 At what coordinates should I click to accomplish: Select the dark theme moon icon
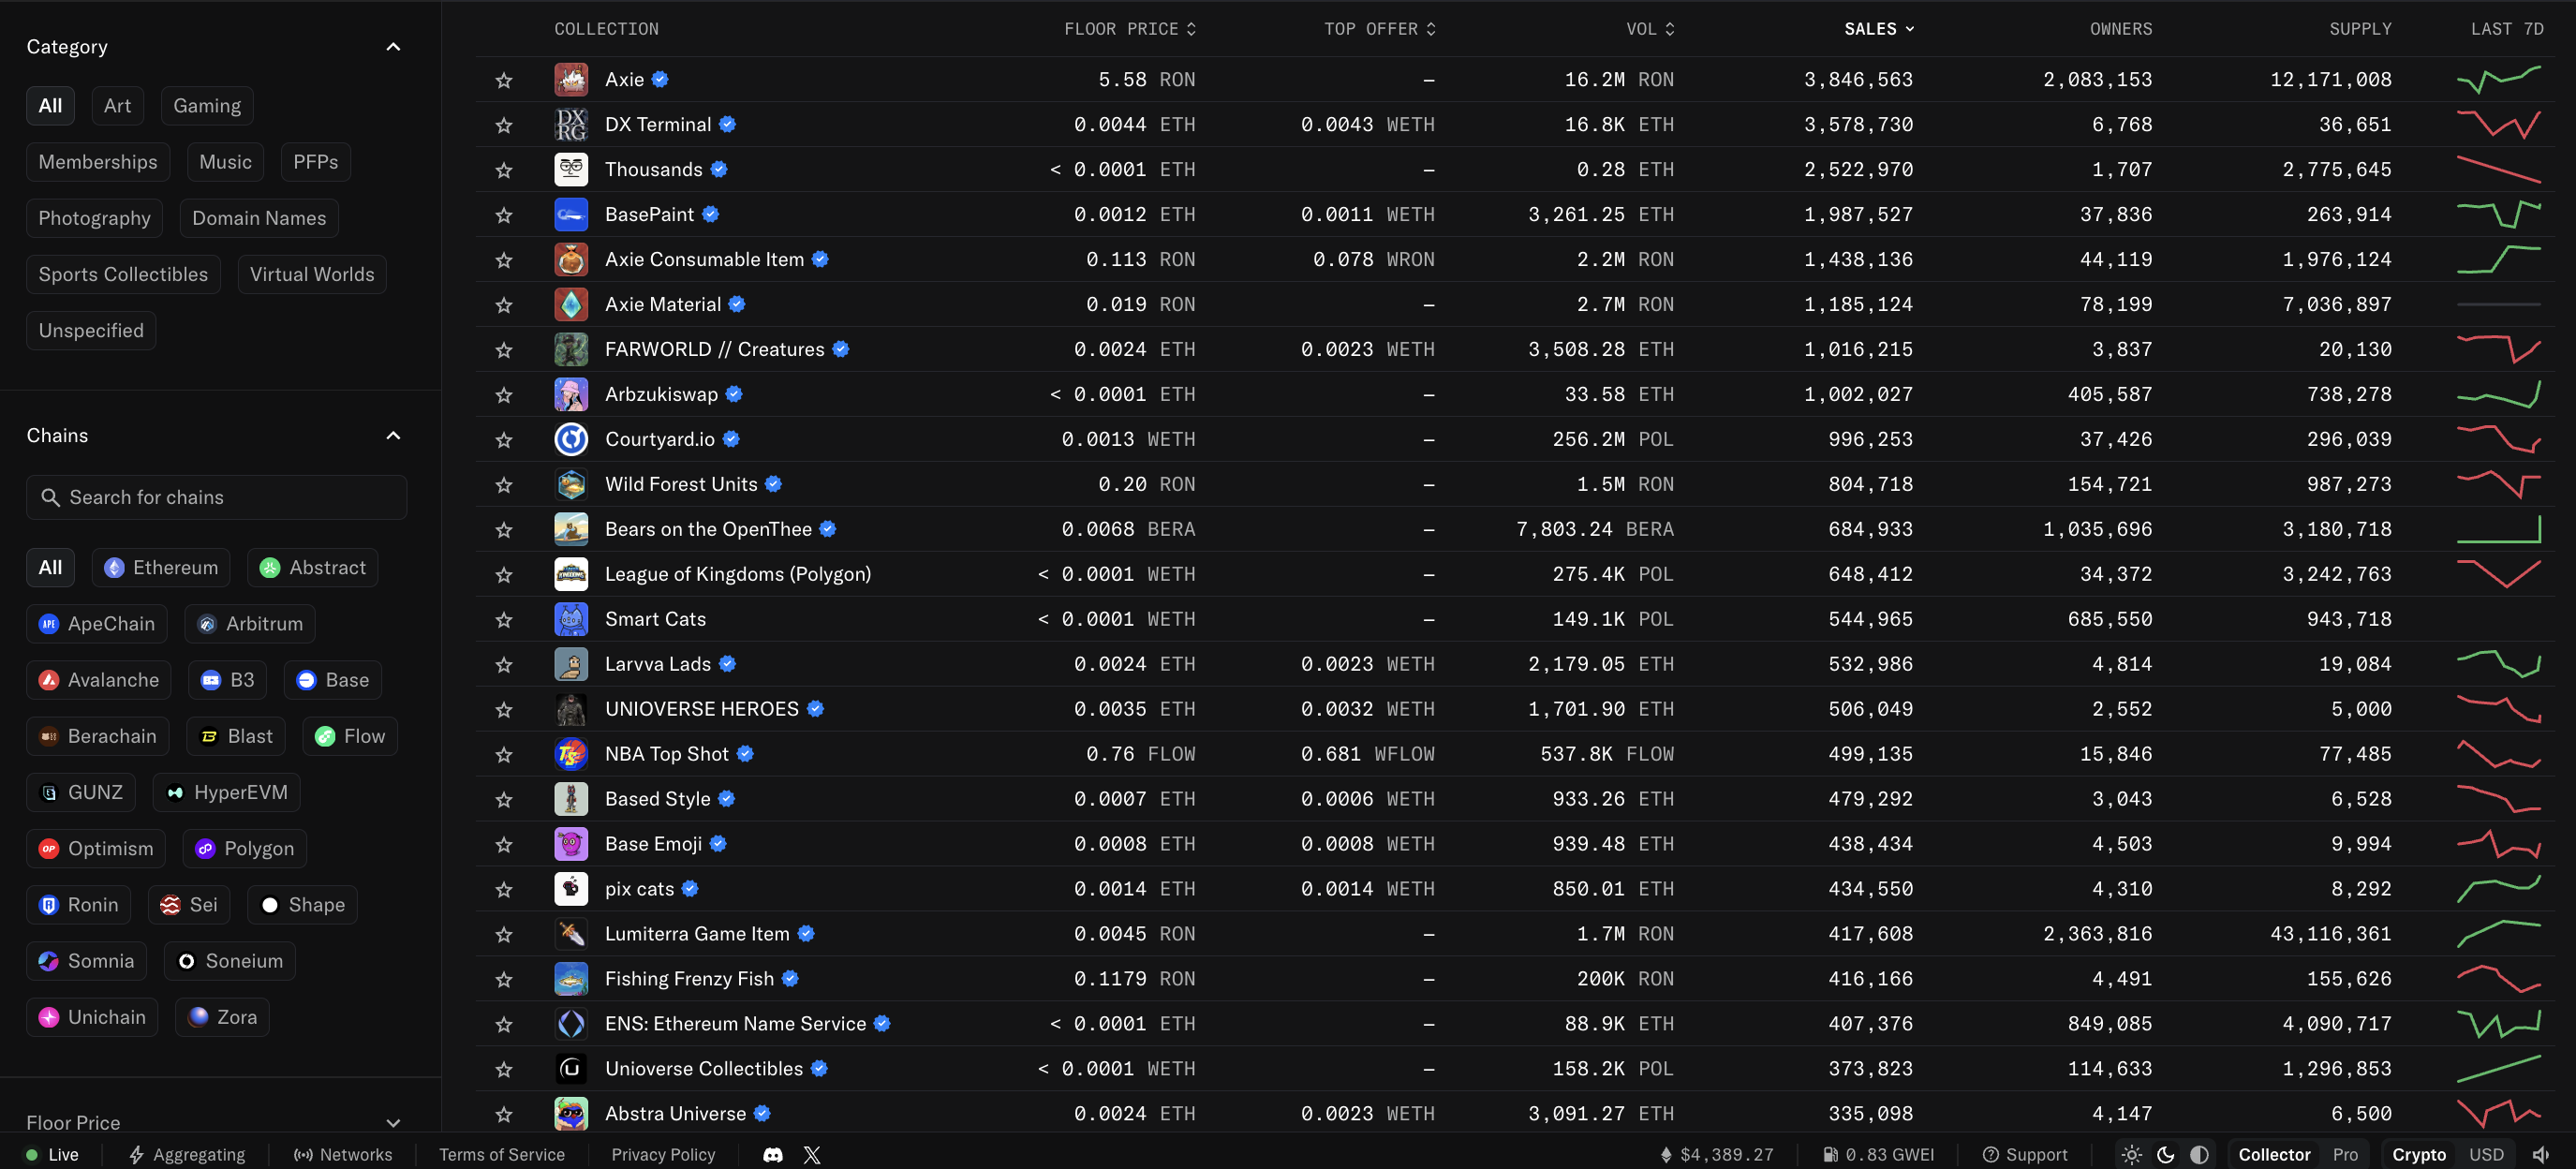pos(2165,1154)
